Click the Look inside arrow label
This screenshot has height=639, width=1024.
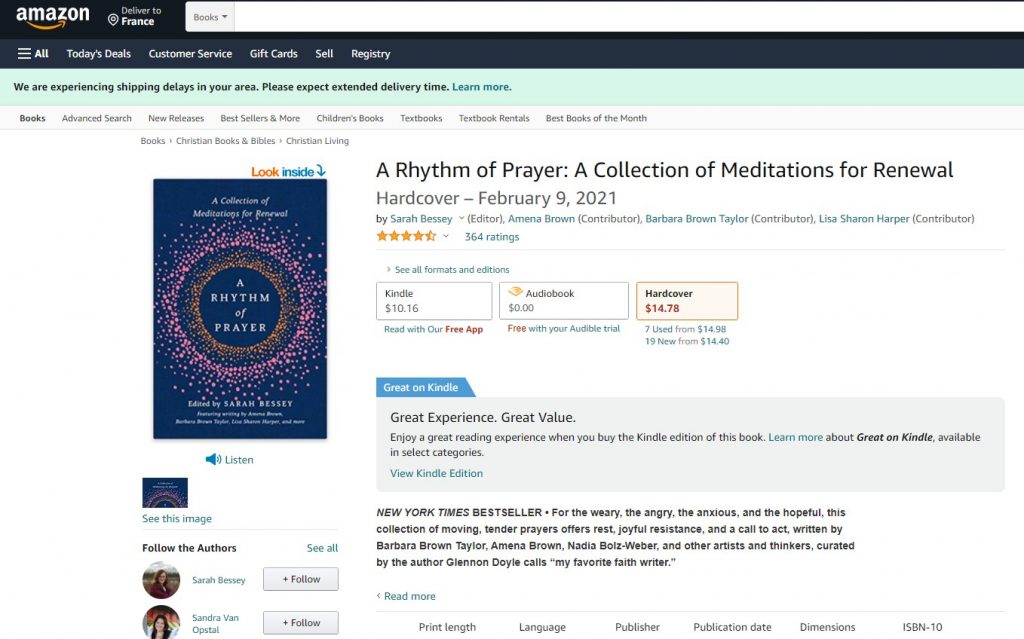click(288, 171)
